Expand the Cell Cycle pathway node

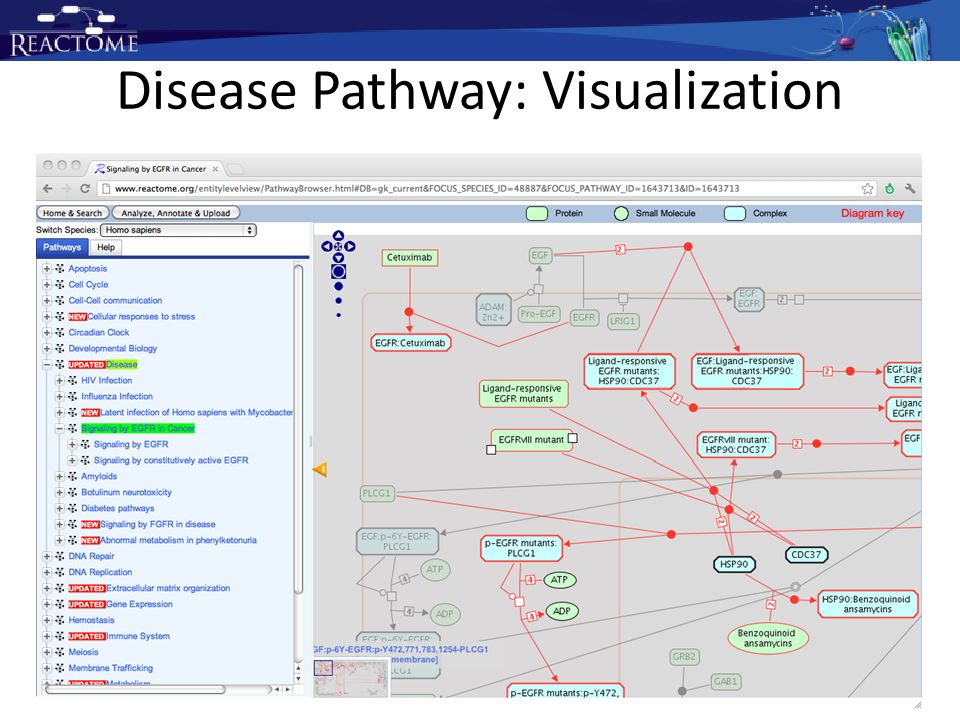47,285
